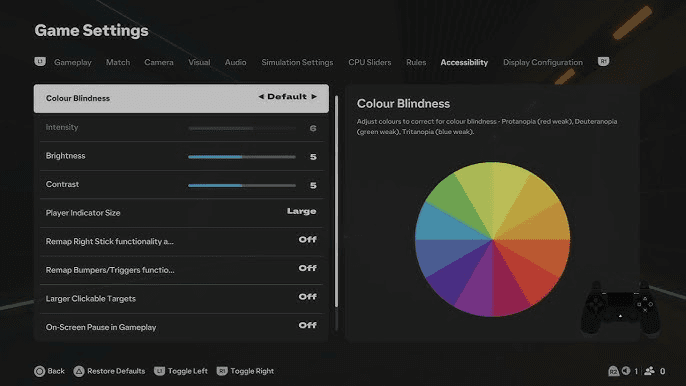Open the Display Configuration tab
Viewport: 686px width, 386px height.
tap(542, 62)
